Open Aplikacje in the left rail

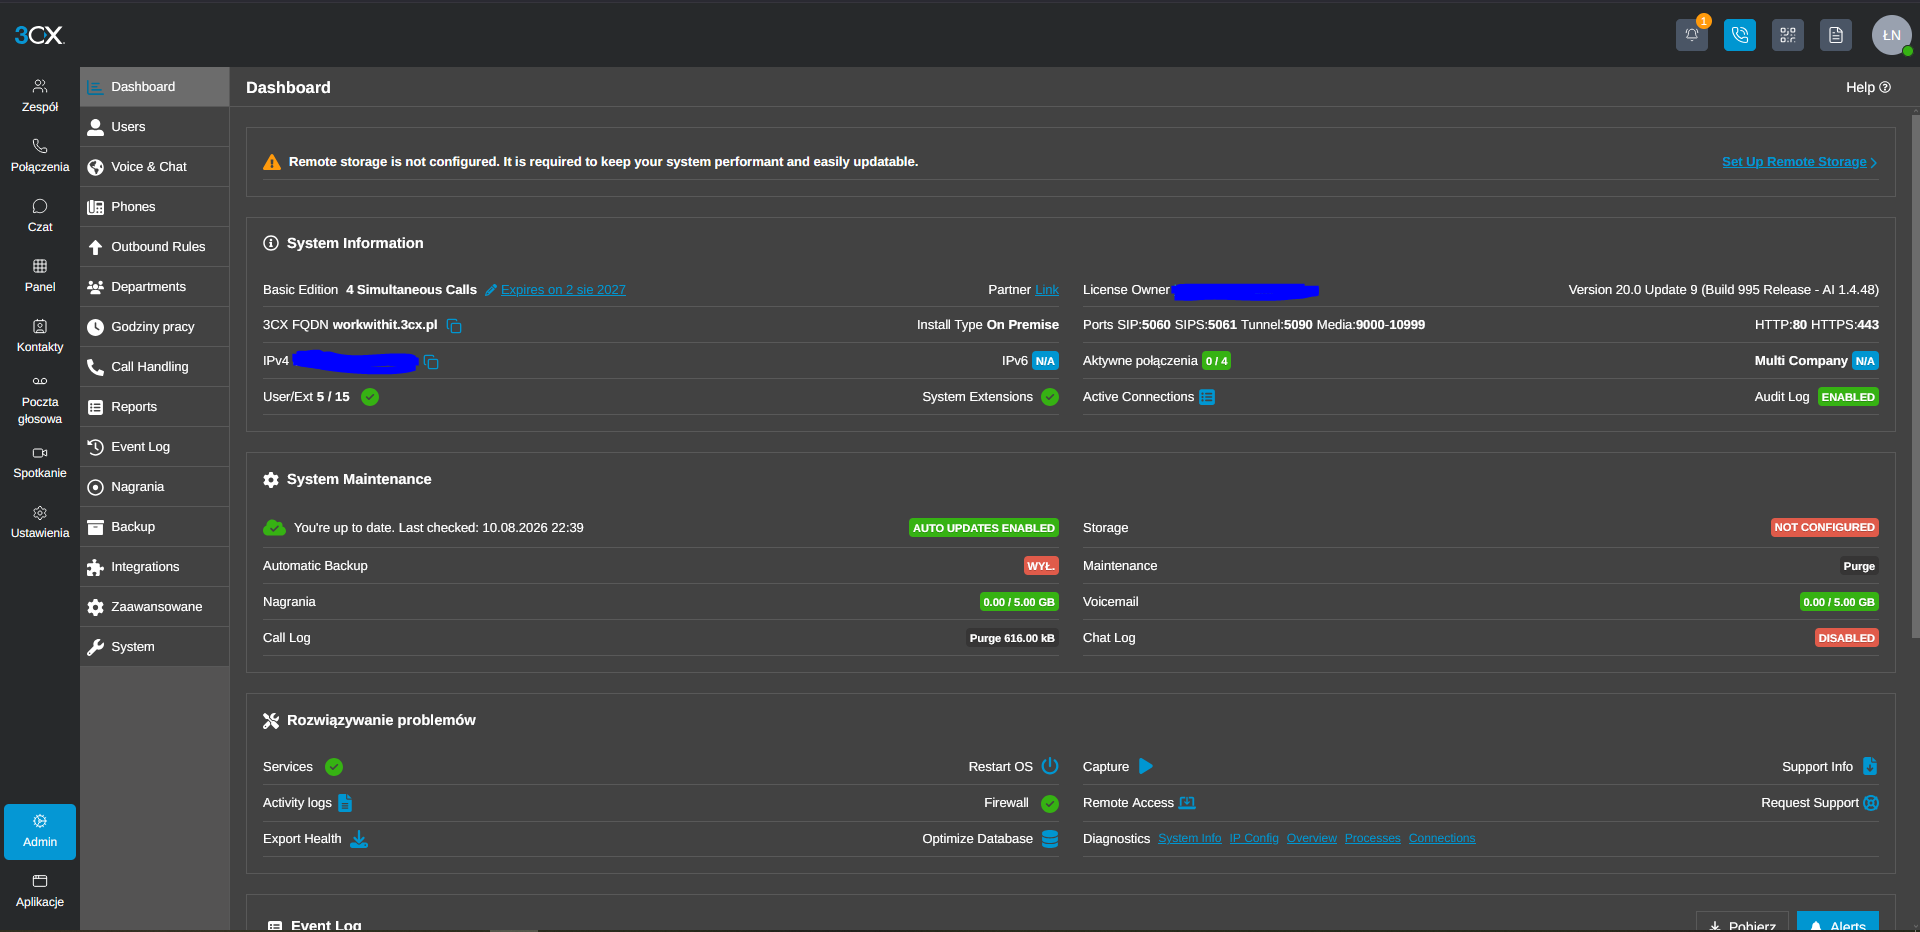(x=40, y=892)
